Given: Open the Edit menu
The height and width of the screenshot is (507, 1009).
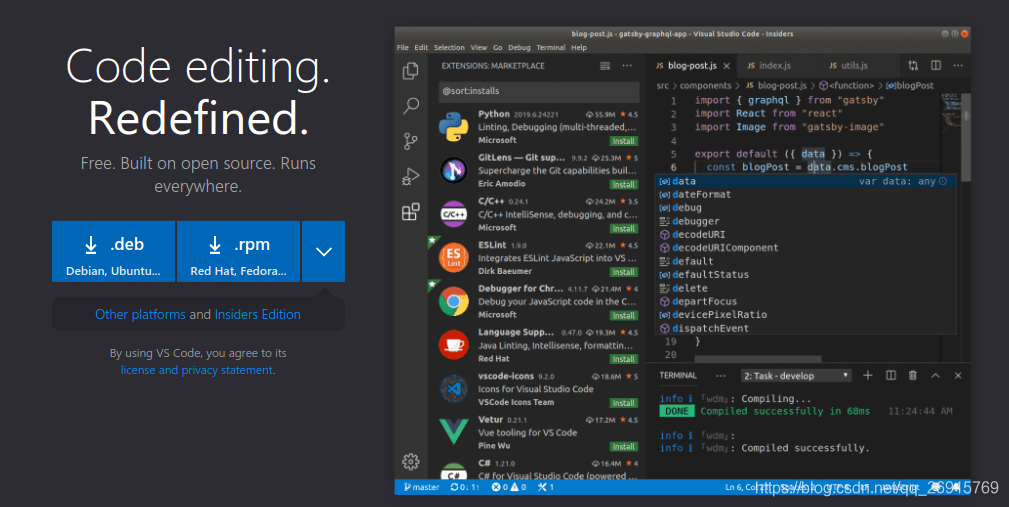Looking at the screenshot, I should [421, 48].
